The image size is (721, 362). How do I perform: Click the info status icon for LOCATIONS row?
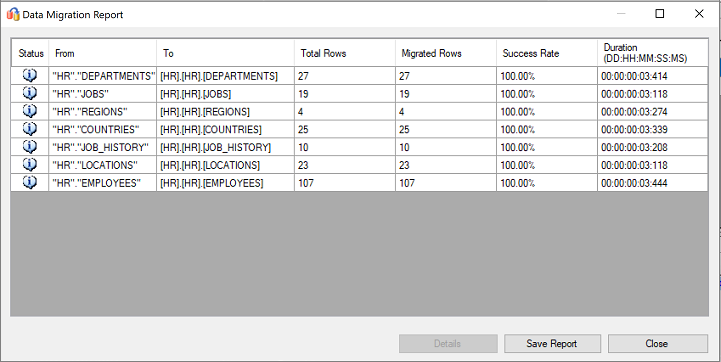(30, 165)
